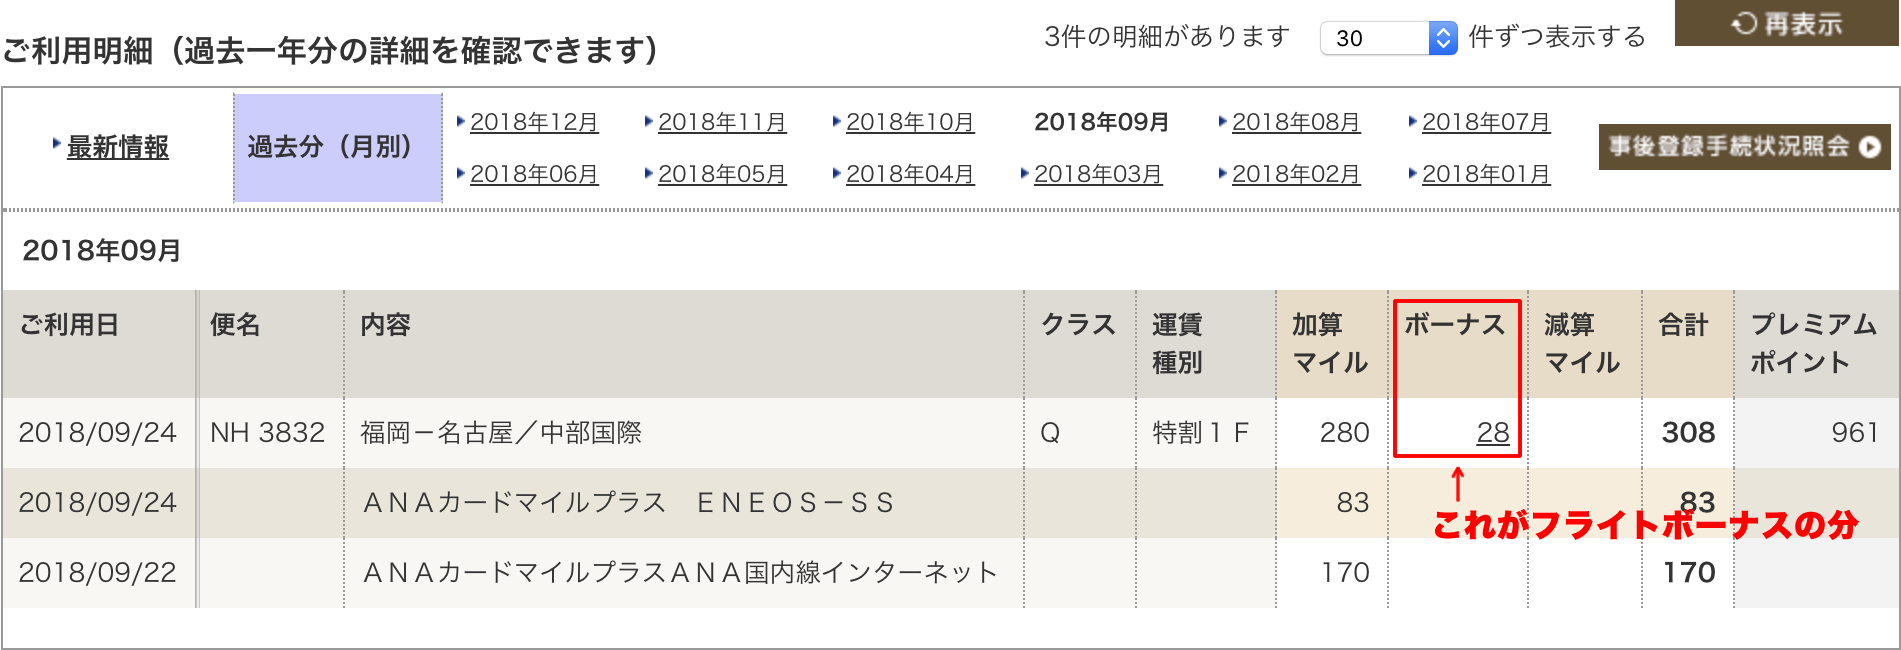Select the 過去分(月別) tab
1901x650 pixels.
coord(338,148)
